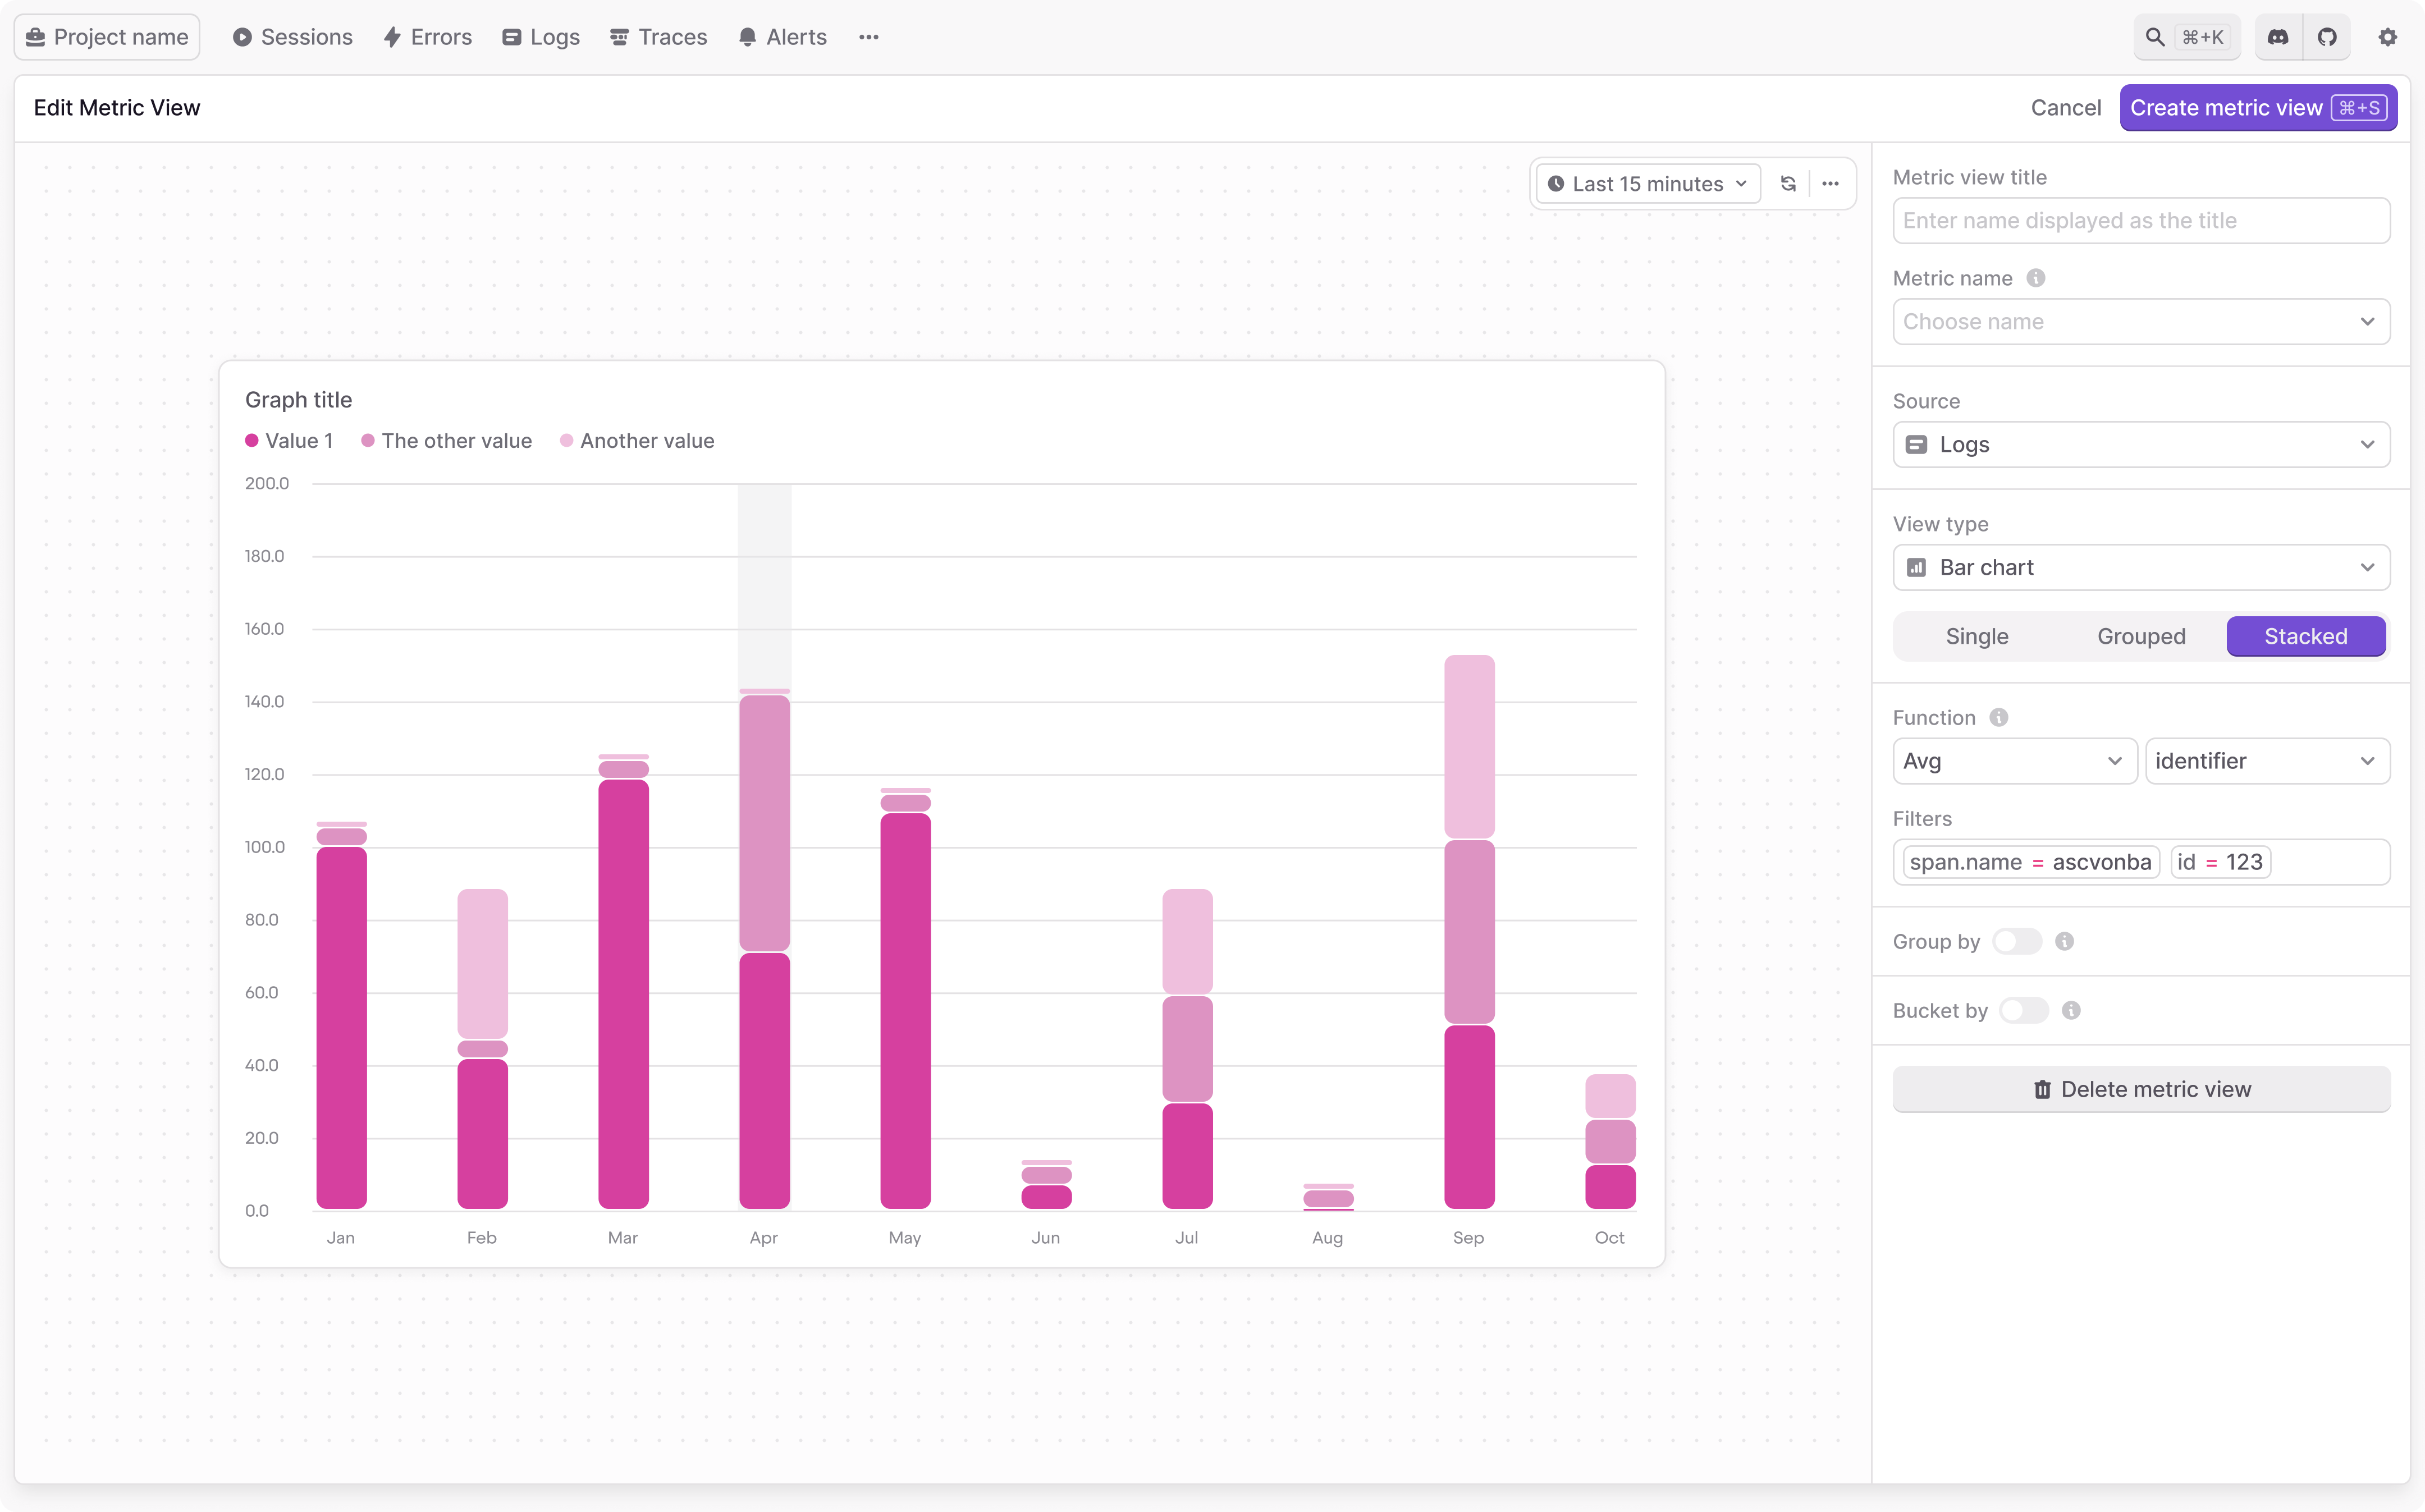Click the Value 1 legend color dot

(x=253, y=440)
